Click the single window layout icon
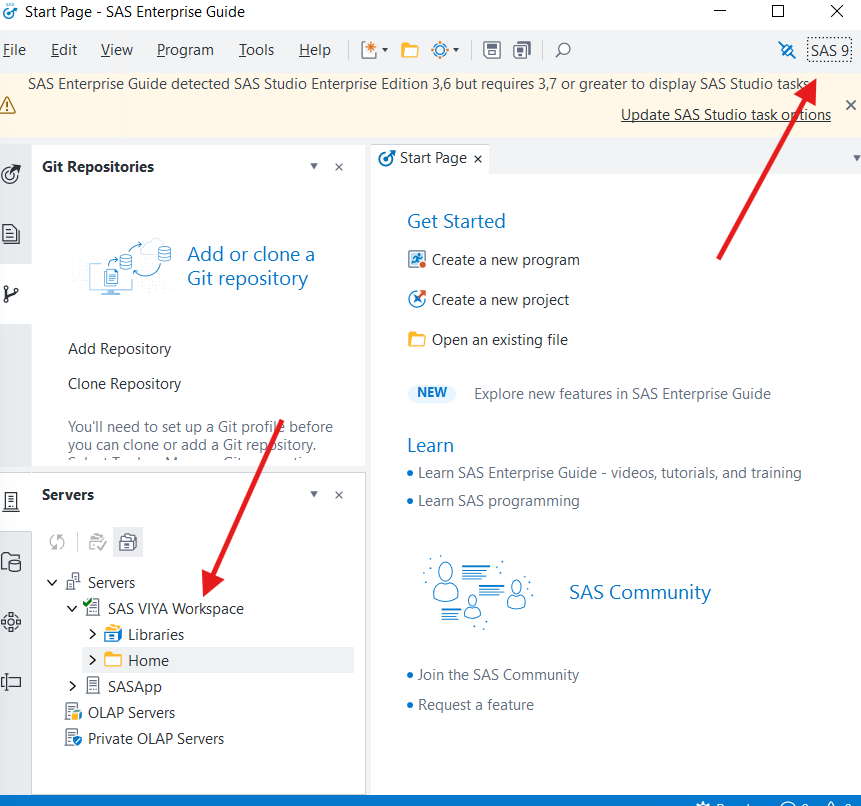 (491, 49)
